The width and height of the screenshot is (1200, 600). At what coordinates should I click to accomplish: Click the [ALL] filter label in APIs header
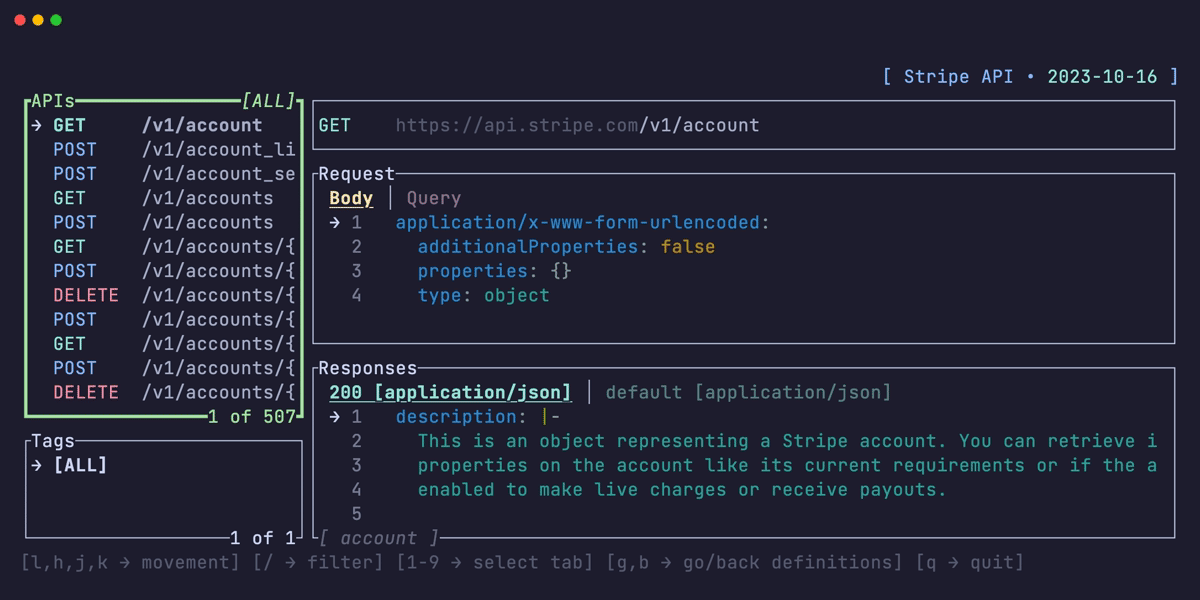click(x=268, y=101)
